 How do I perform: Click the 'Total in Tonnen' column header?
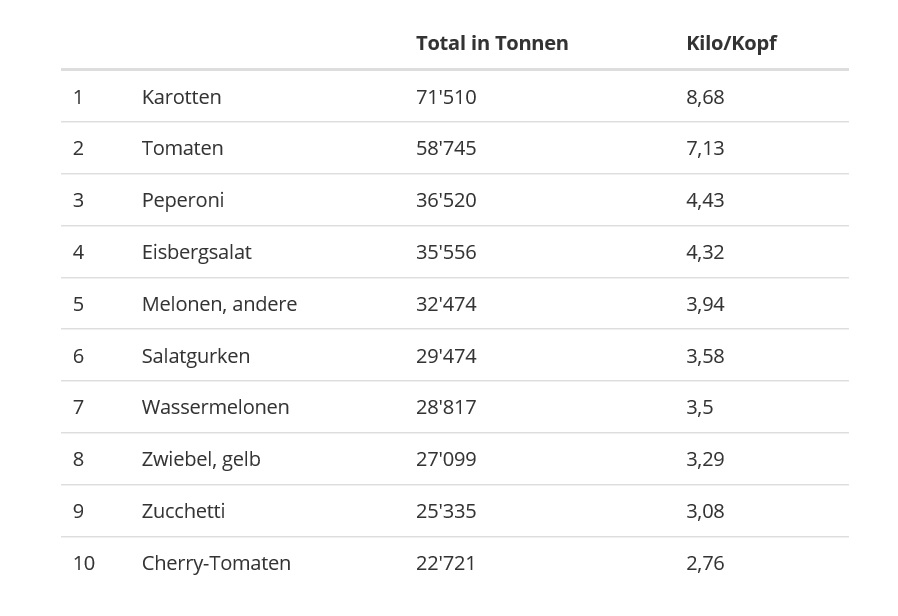point(491,43)
